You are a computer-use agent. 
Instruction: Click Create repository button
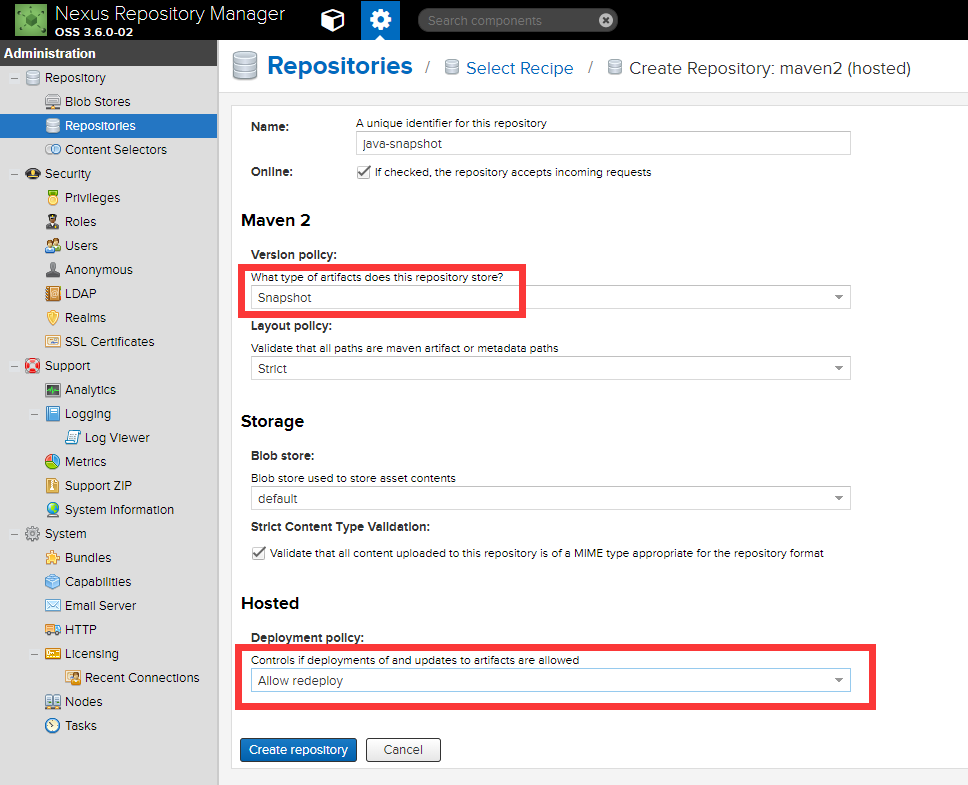pyautogui.click(x=298, y=750)
